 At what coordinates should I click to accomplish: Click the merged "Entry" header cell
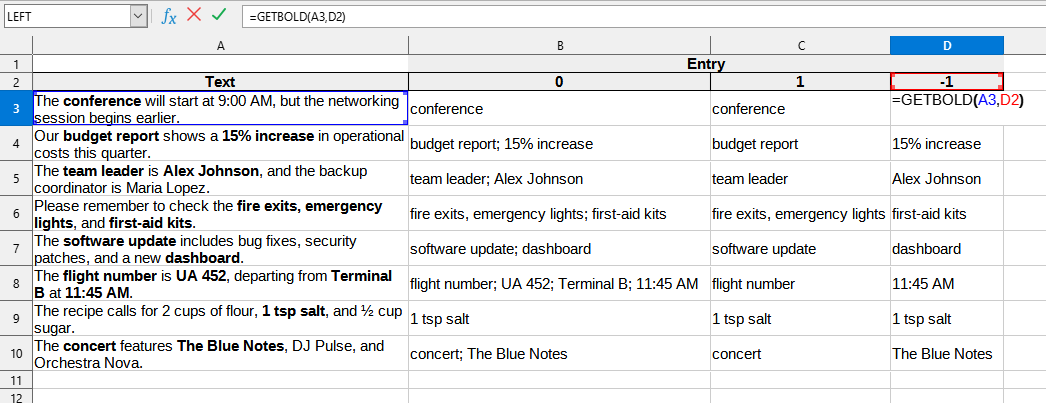click(x=706, y=64)
